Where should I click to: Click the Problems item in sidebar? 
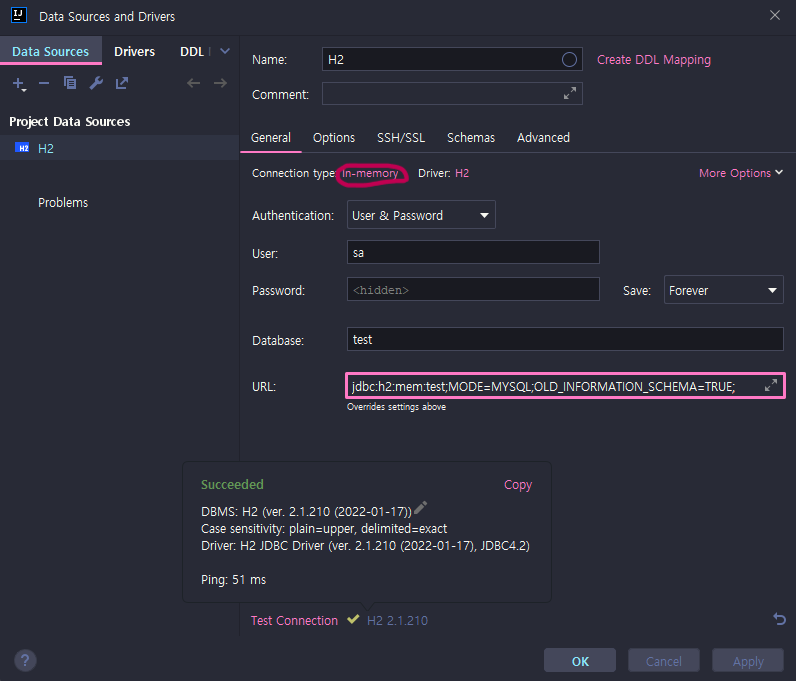63,203
